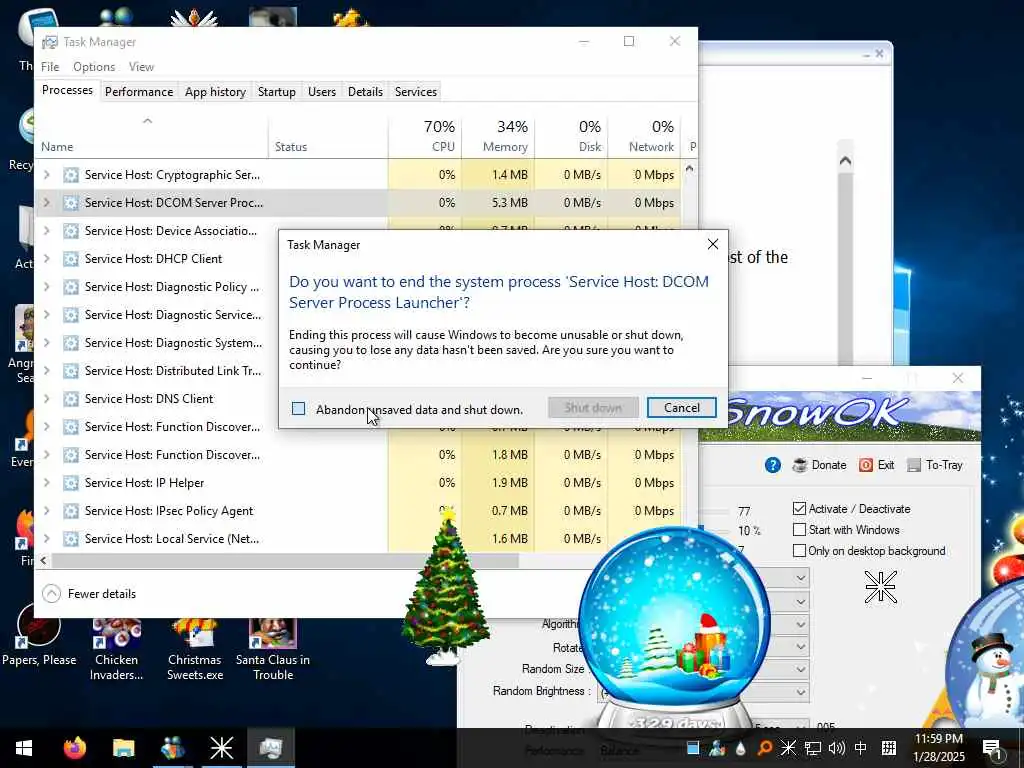1024x768 pixels.
Task: Enable Start with Windows in SnowOK
Action: click(x=799, y=529)
